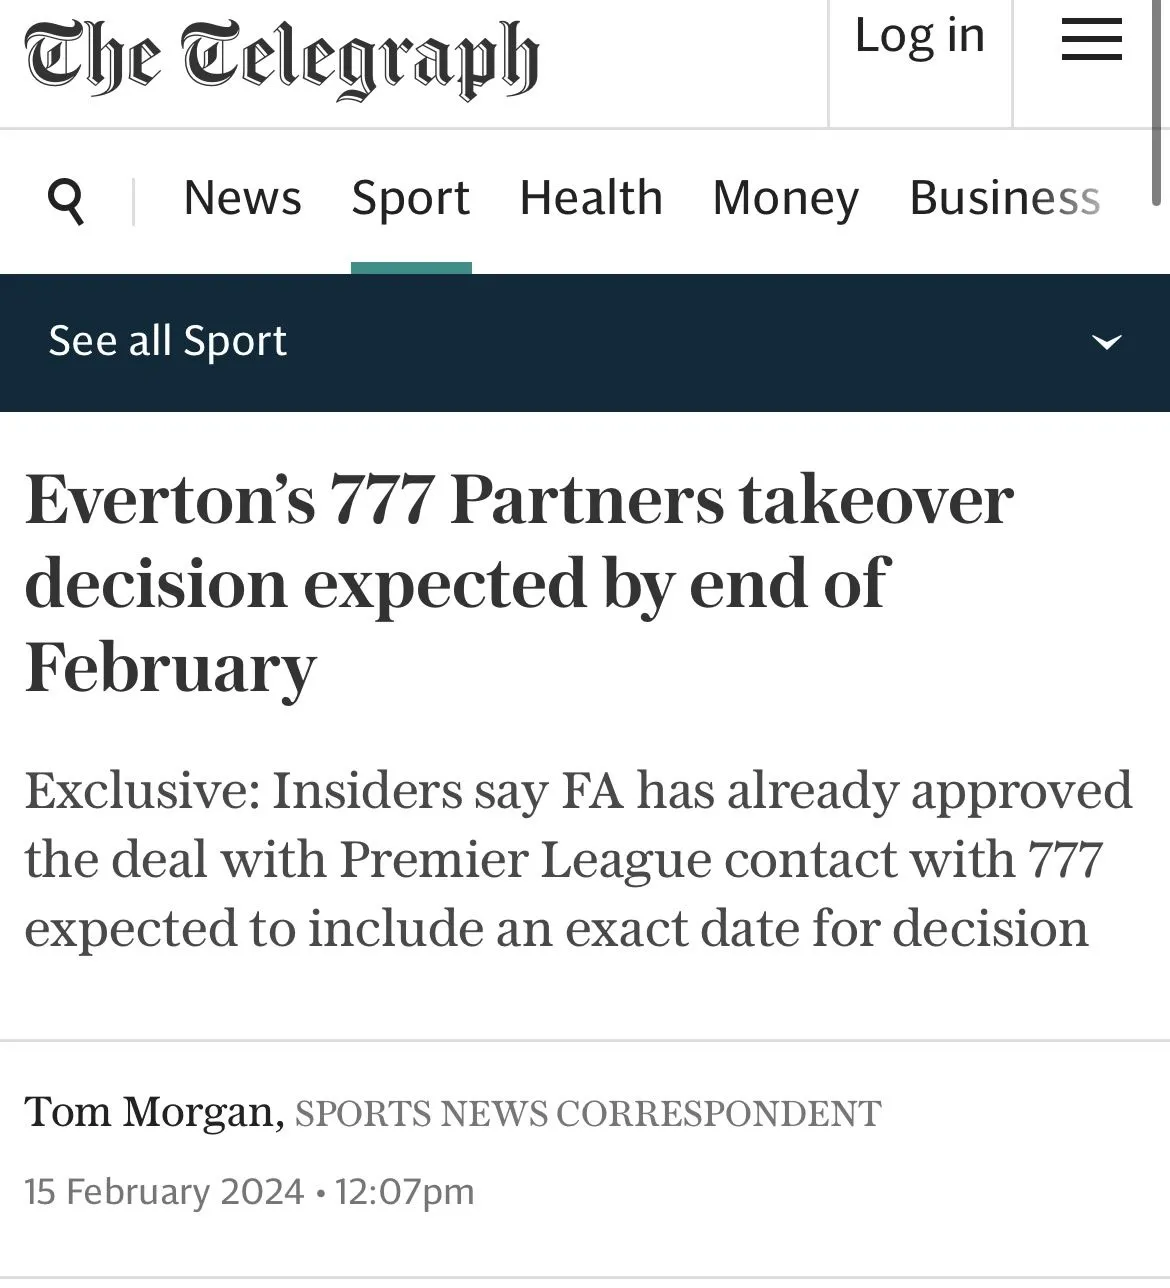Click the Sports News Correspondent label
Image resolution: width=1170 pixels, height=1288 pixels.
pyautogui.click(x=588, y=1113)
